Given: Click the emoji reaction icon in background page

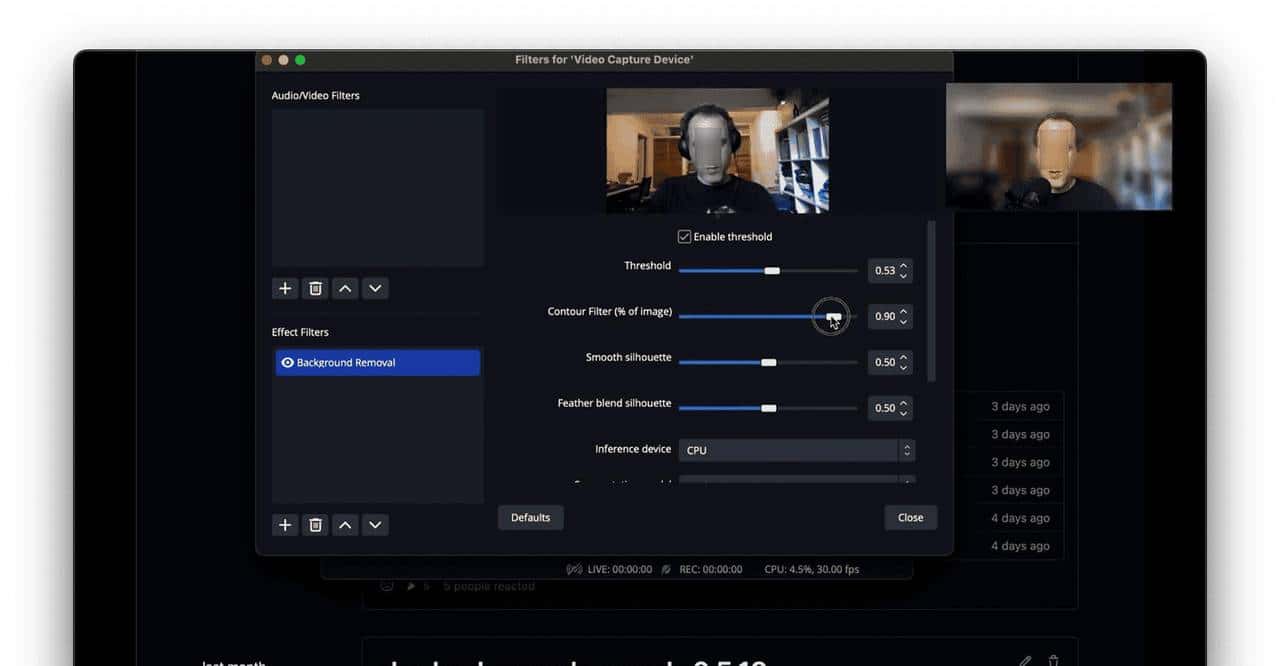Looking at the screenshot, I should [386, 586].
